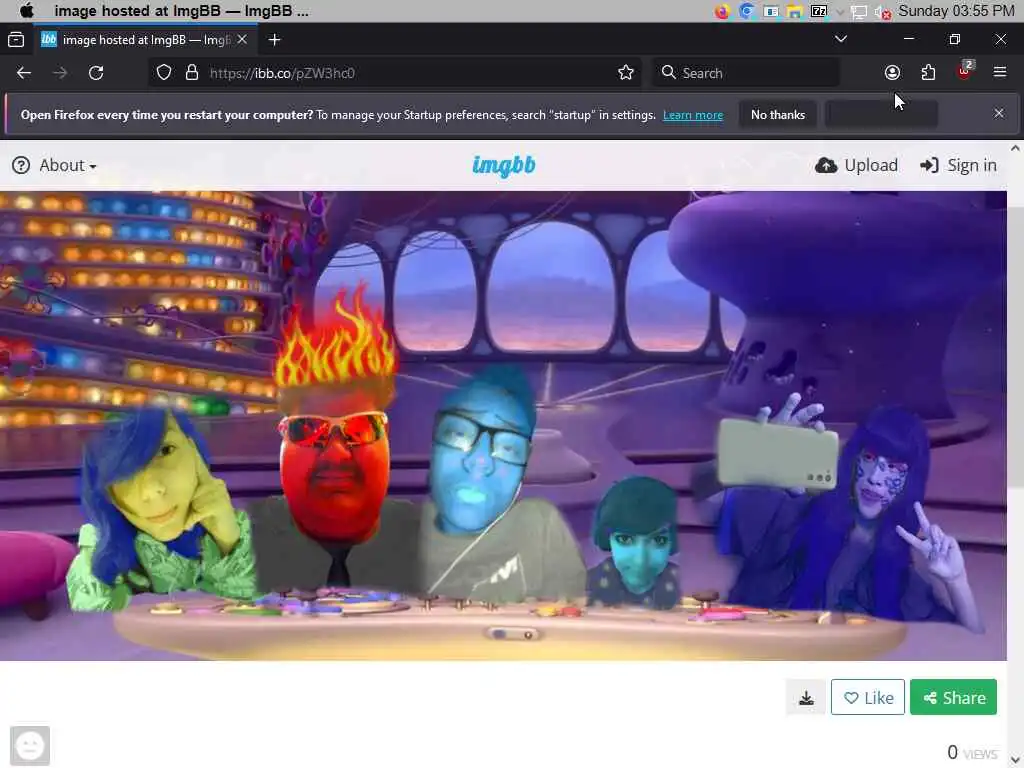Click the site security padlock icon

[x=191, y=72]
